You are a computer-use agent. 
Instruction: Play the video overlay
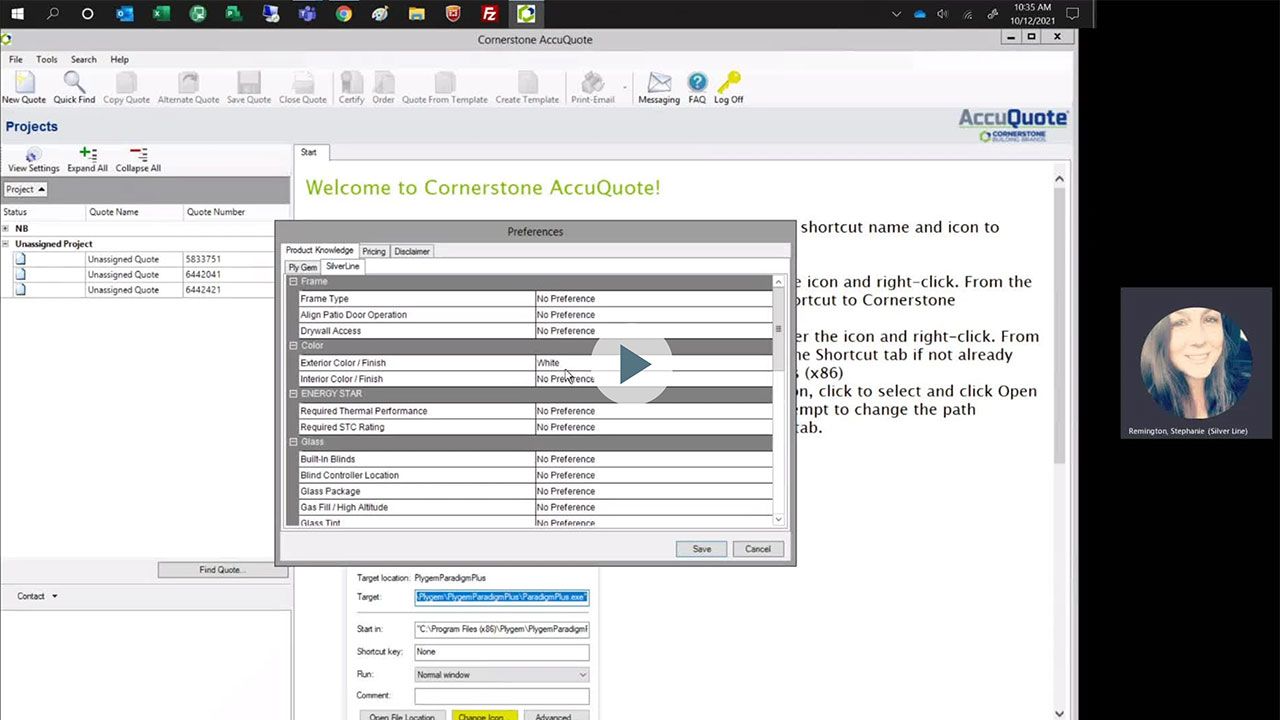click(633, 365)
